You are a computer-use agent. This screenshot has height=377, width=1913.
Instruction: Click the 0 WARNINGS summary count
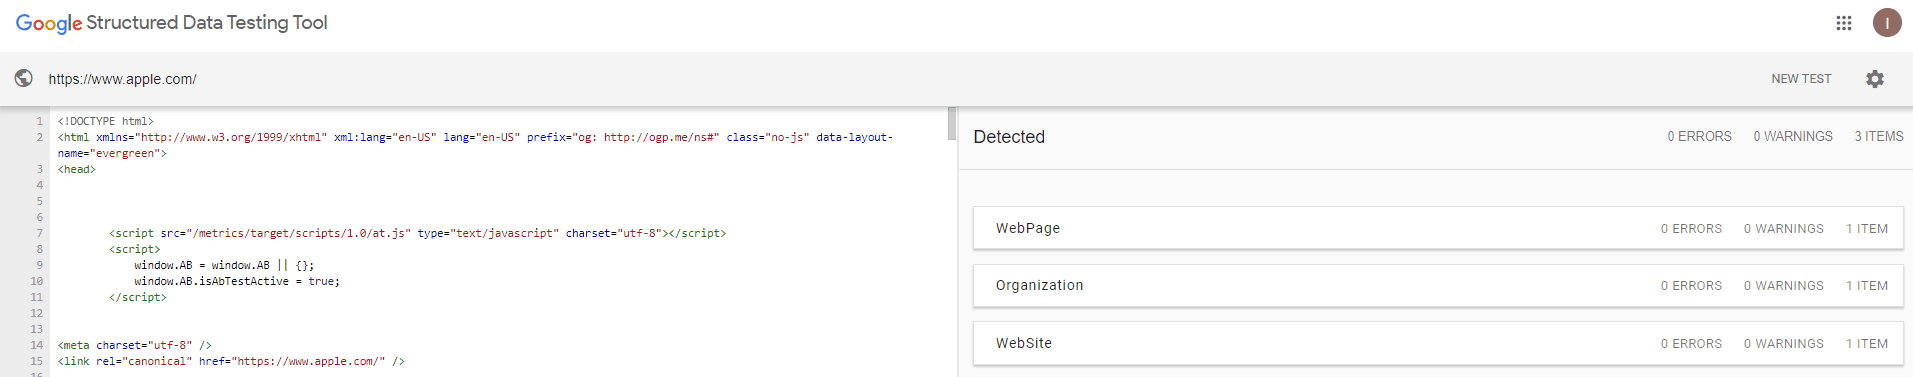(1793, 136)
